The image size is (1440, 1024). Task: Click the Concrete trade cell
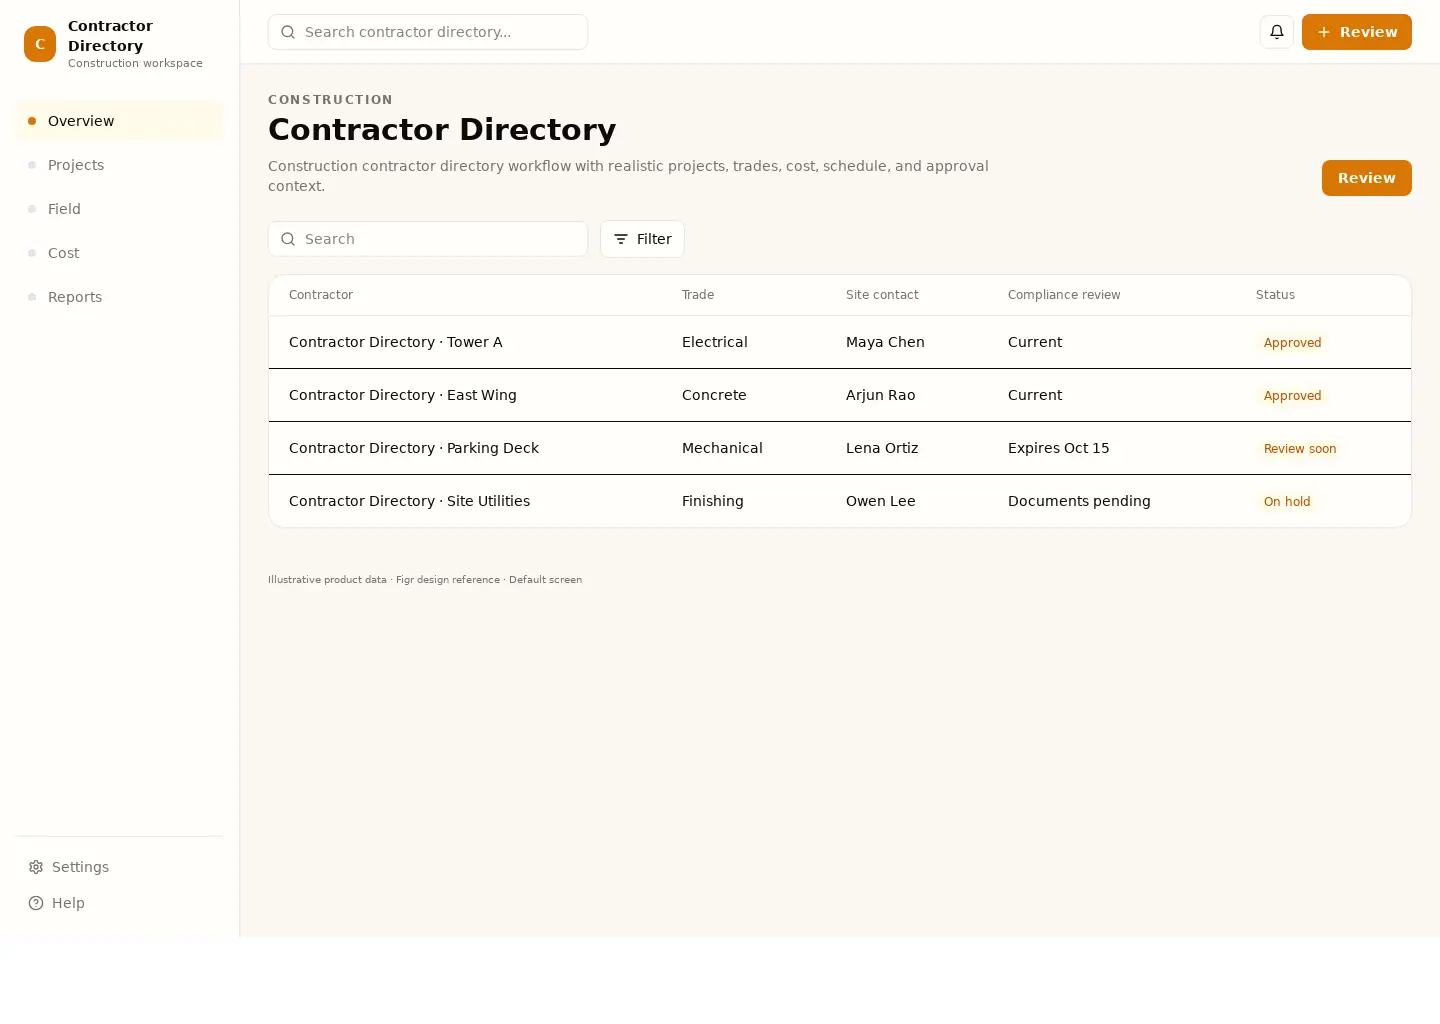(x=714, y=395)
